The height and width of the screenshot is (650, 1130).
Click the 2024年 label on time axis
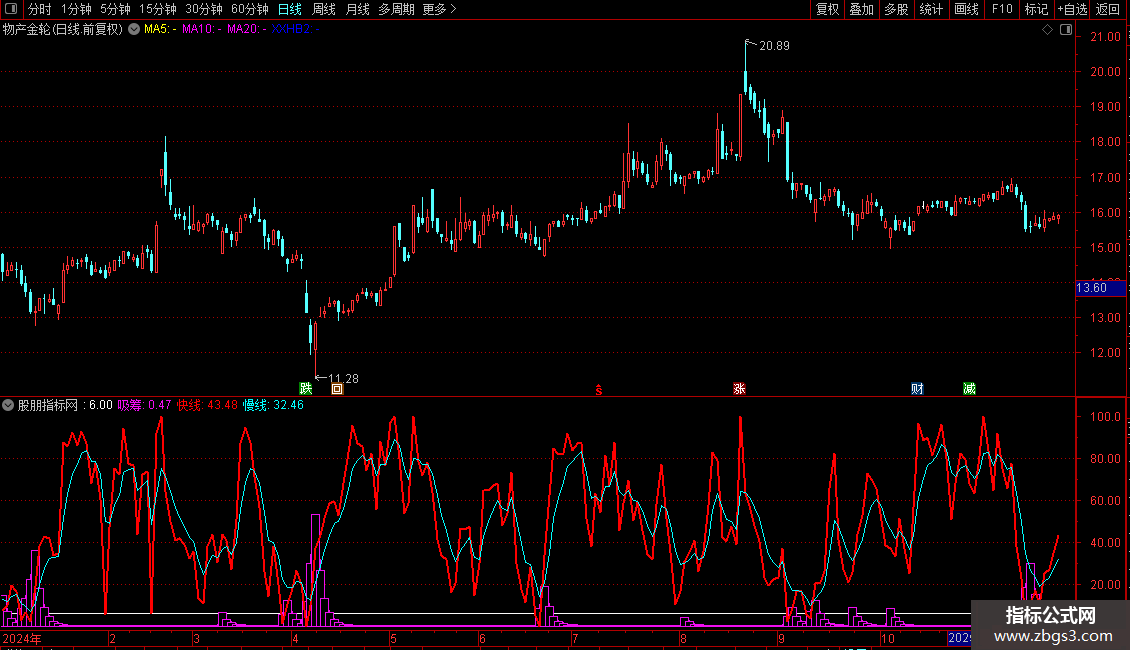(22, 638)
